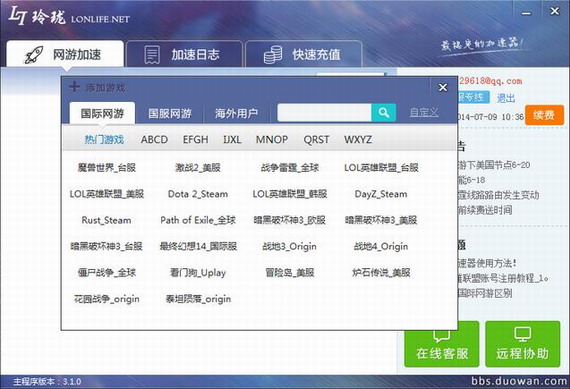Select game 暗黑破坏神3_欧服
The height and width of the screenshot is (389, 570).
click(290, 220)
